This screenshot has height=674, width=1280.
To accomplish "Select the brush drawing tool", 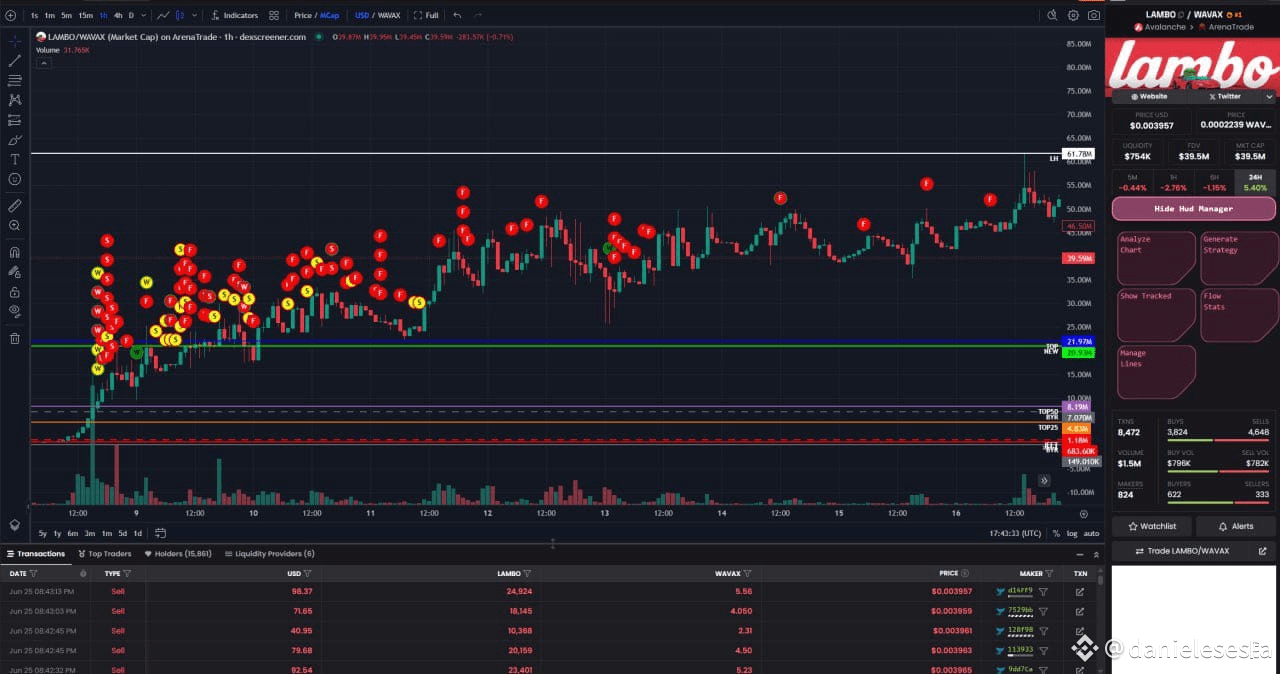I will tap(14, 140).
